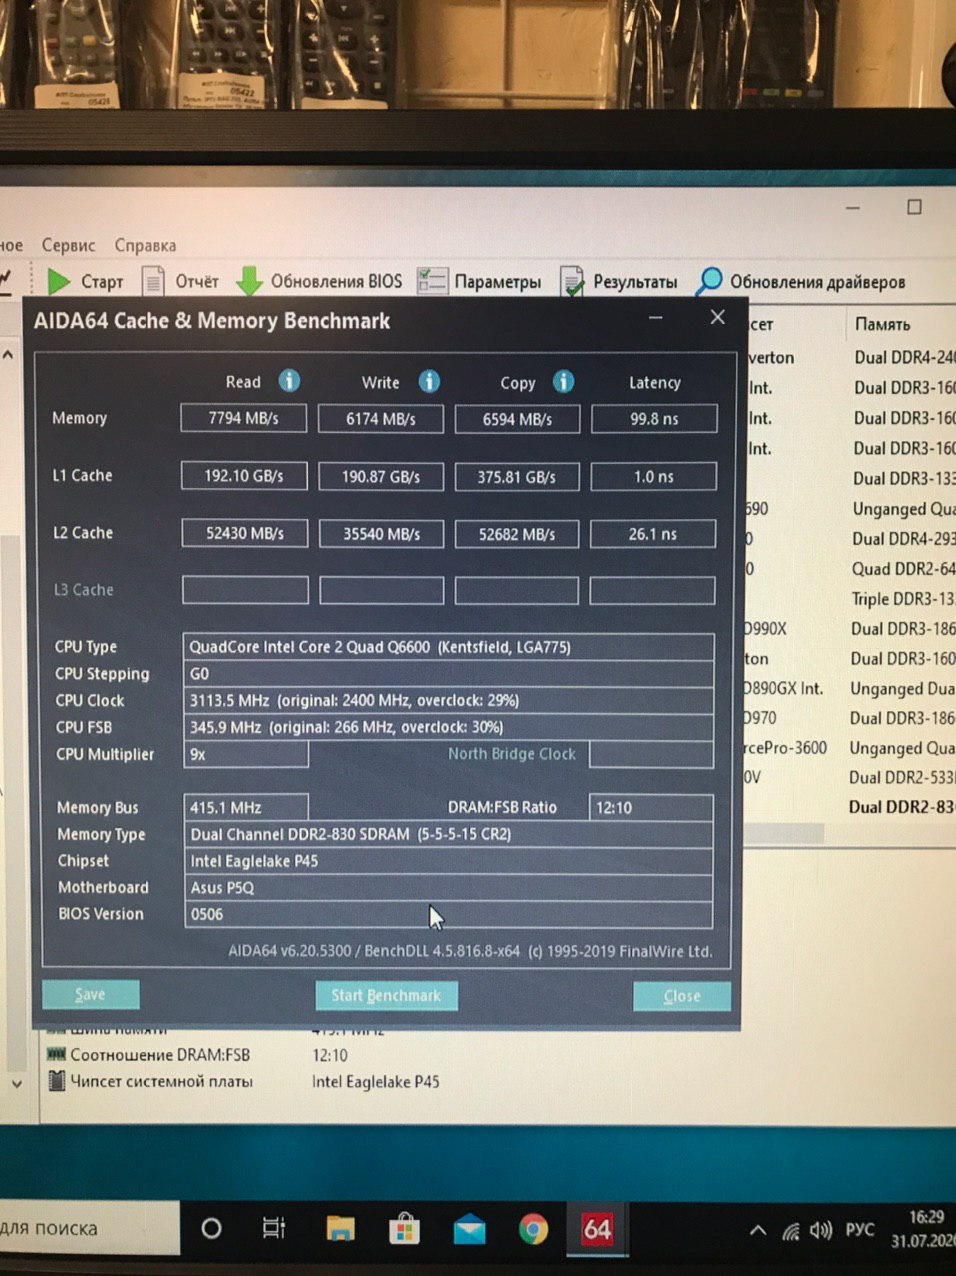Open Параметры settings checklist icon
Viewport: 956px width, 1276px height.
(432, 281)
